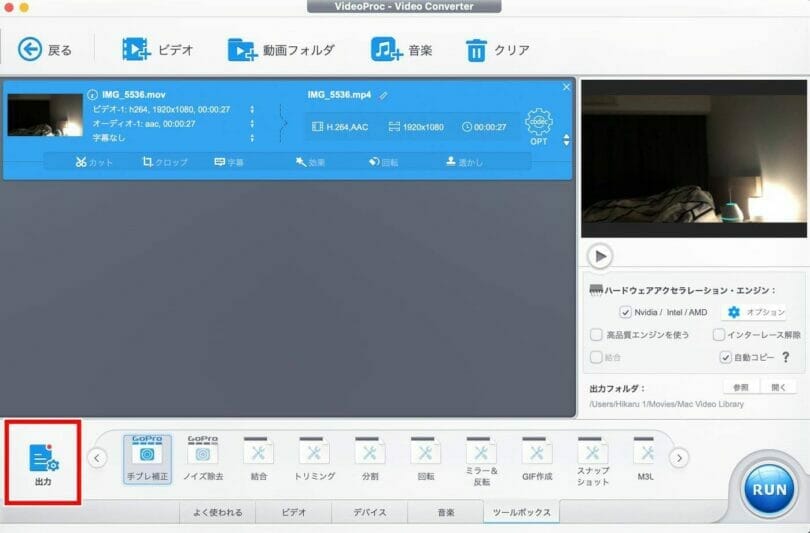Expand the ビデオ-1 track selector
The height and width of the screenshot is (533, 810).
pyautogui.click(x=252, y=109)
